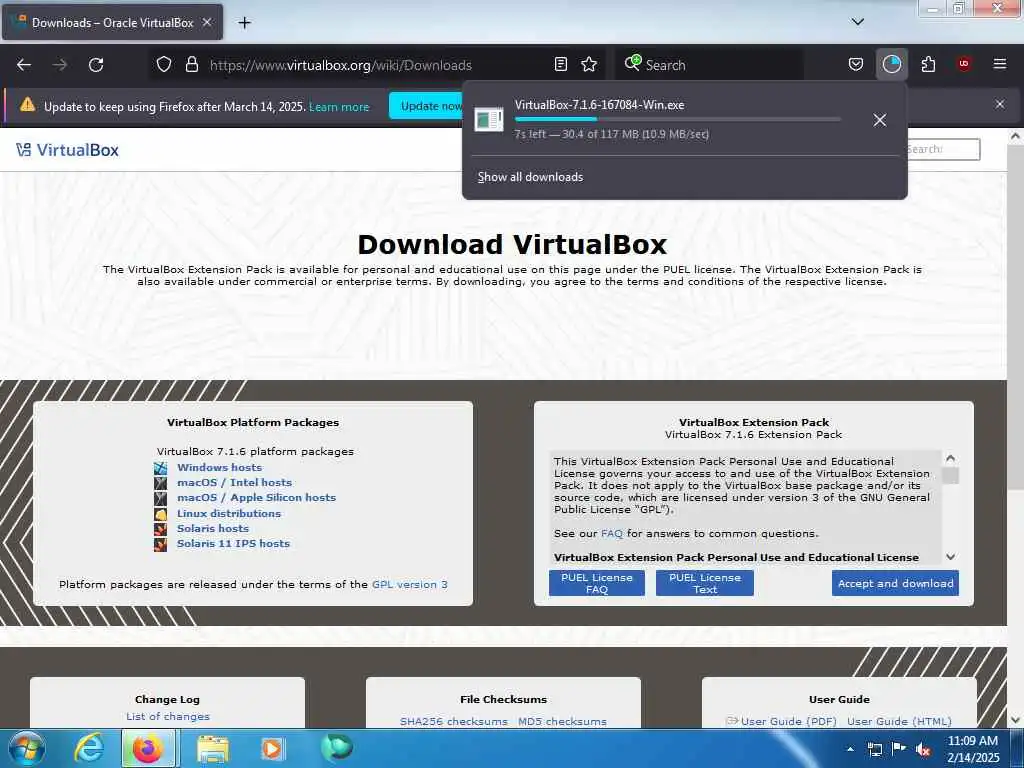Screen dimensions: 1024x768
Task: Focus the VirtualBox site search field
Action: click(x=944, y=149)
